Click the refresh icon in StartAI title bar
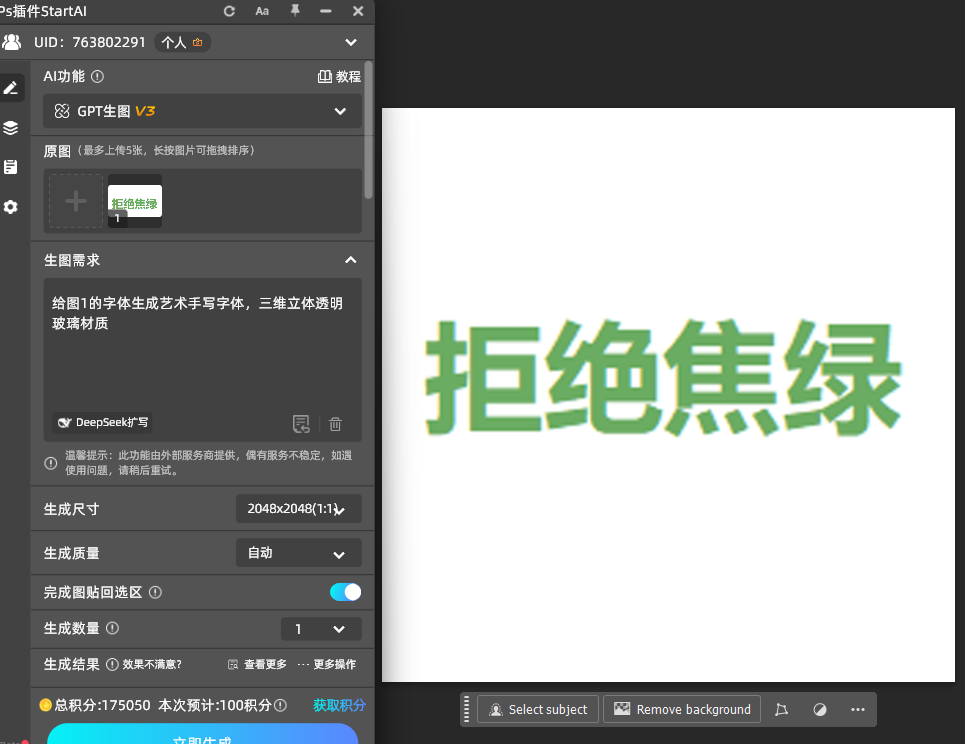The height and width of the screenshot is (744, 965). tap(229, 11)
